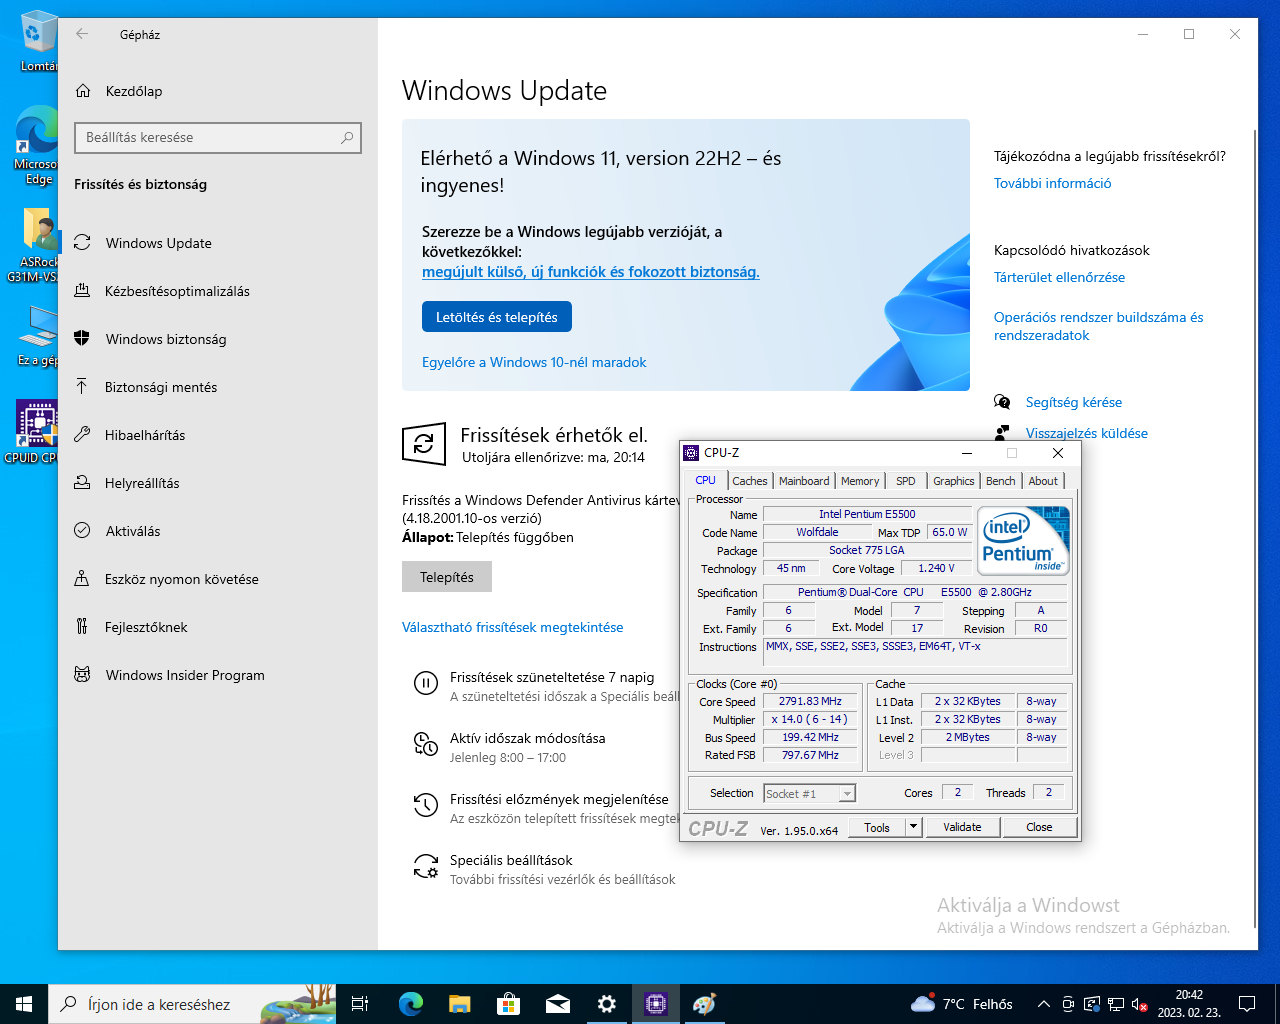Viewport: 1280px width, 1024px height.
Task: Click the Intel Pentium inside logo
Action: (x=1024, y=540)
